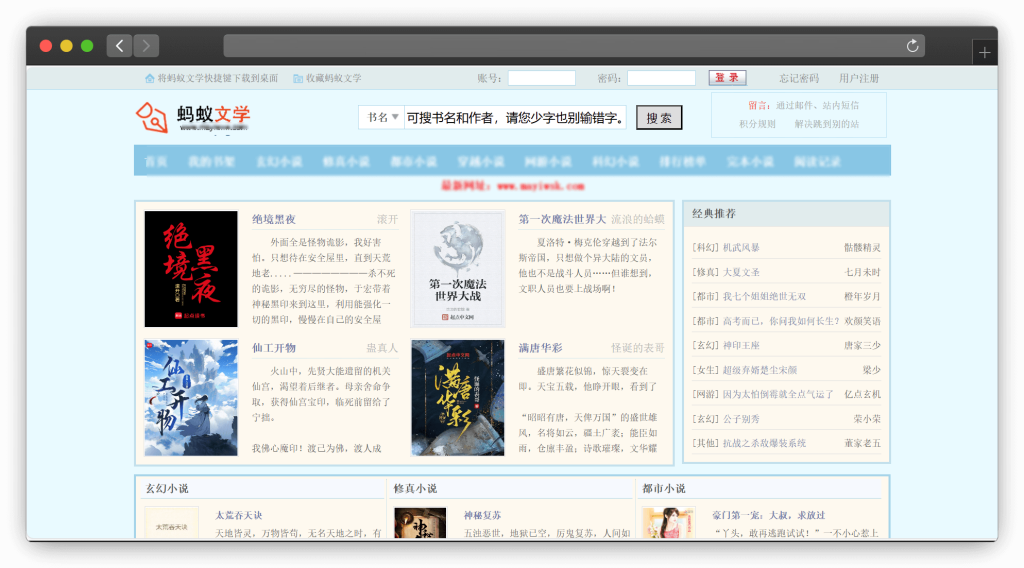Open the 积分规则 link
The image size is (1024, 568).
coord(757,124)
